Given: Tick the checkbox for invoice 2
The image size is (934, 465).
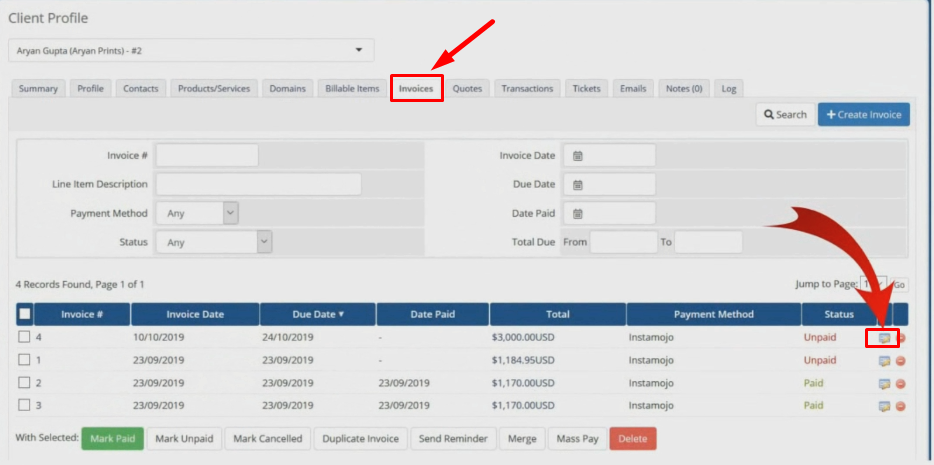Looking at the screenshot, I should tap(24, 383).
